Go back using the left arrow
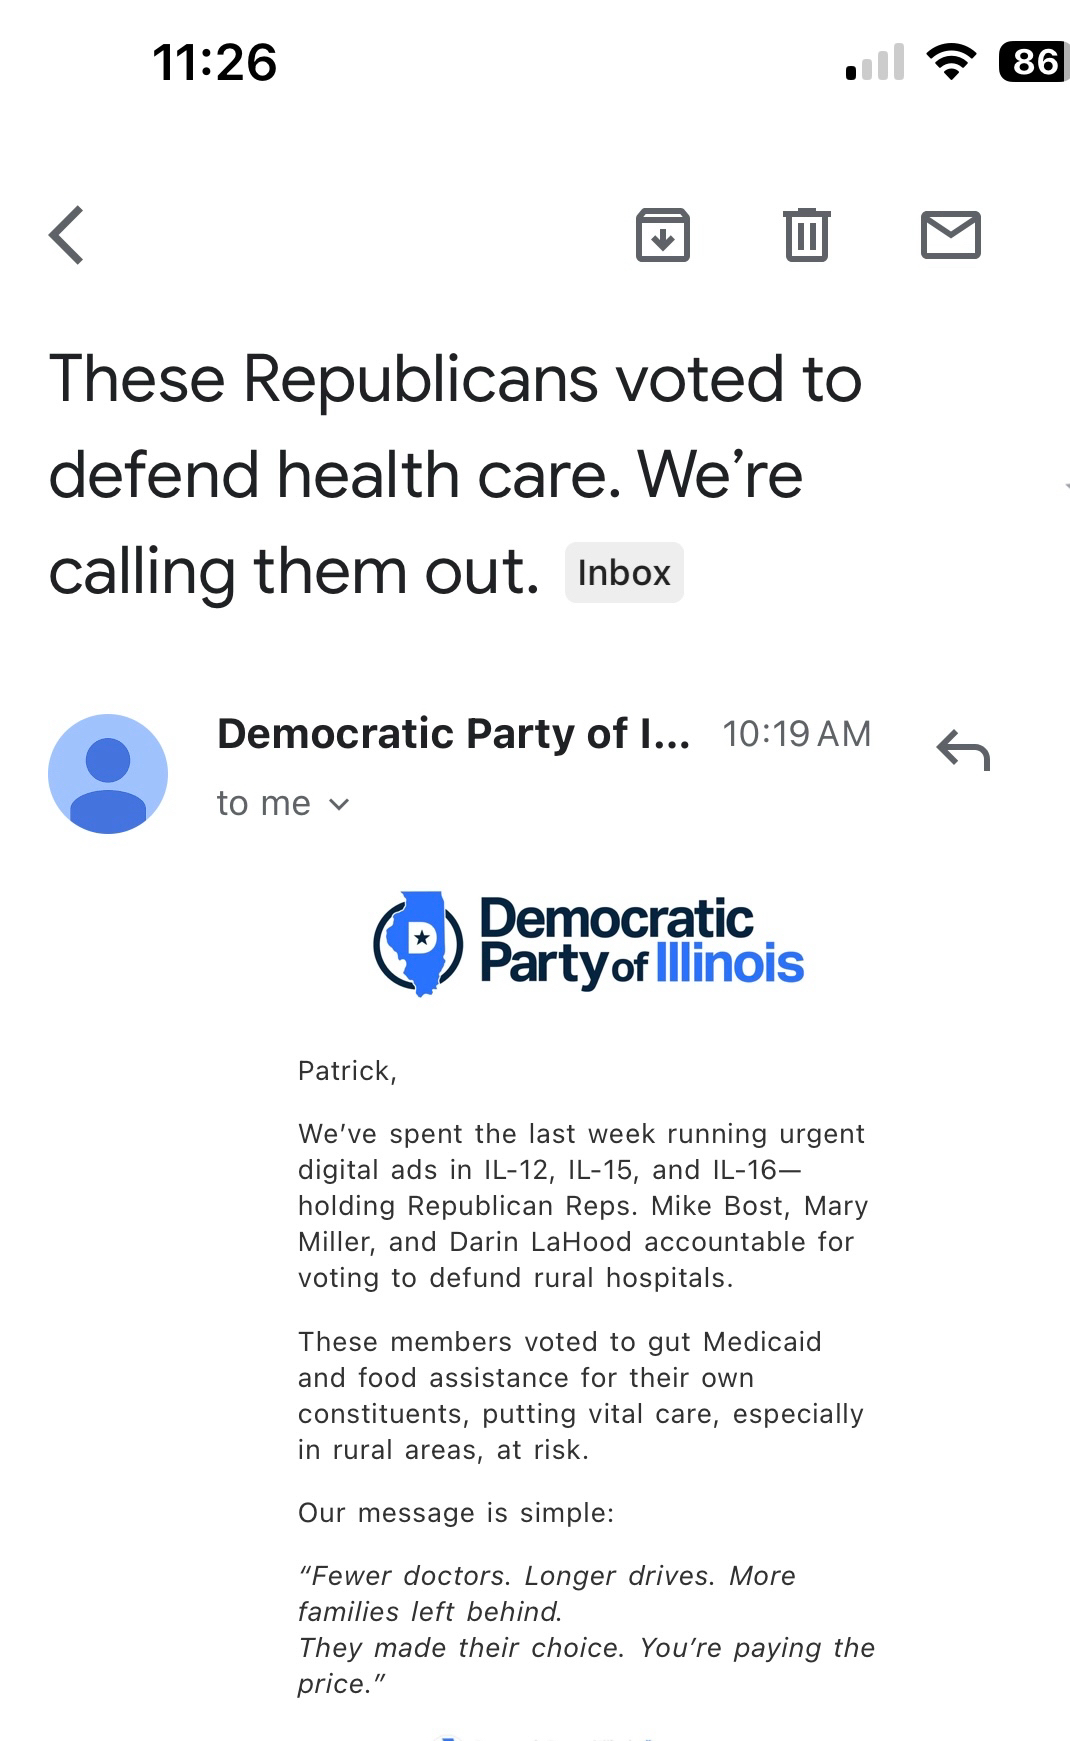This screenshot has height=1741, width=1070. 67,235
